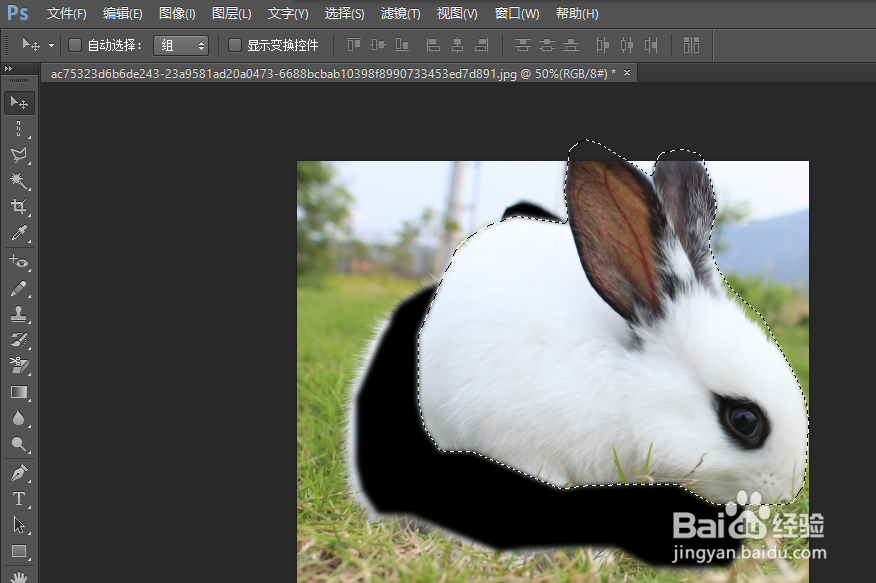
Task: Open the 视图(V) menu
Action: click(457, 13)
